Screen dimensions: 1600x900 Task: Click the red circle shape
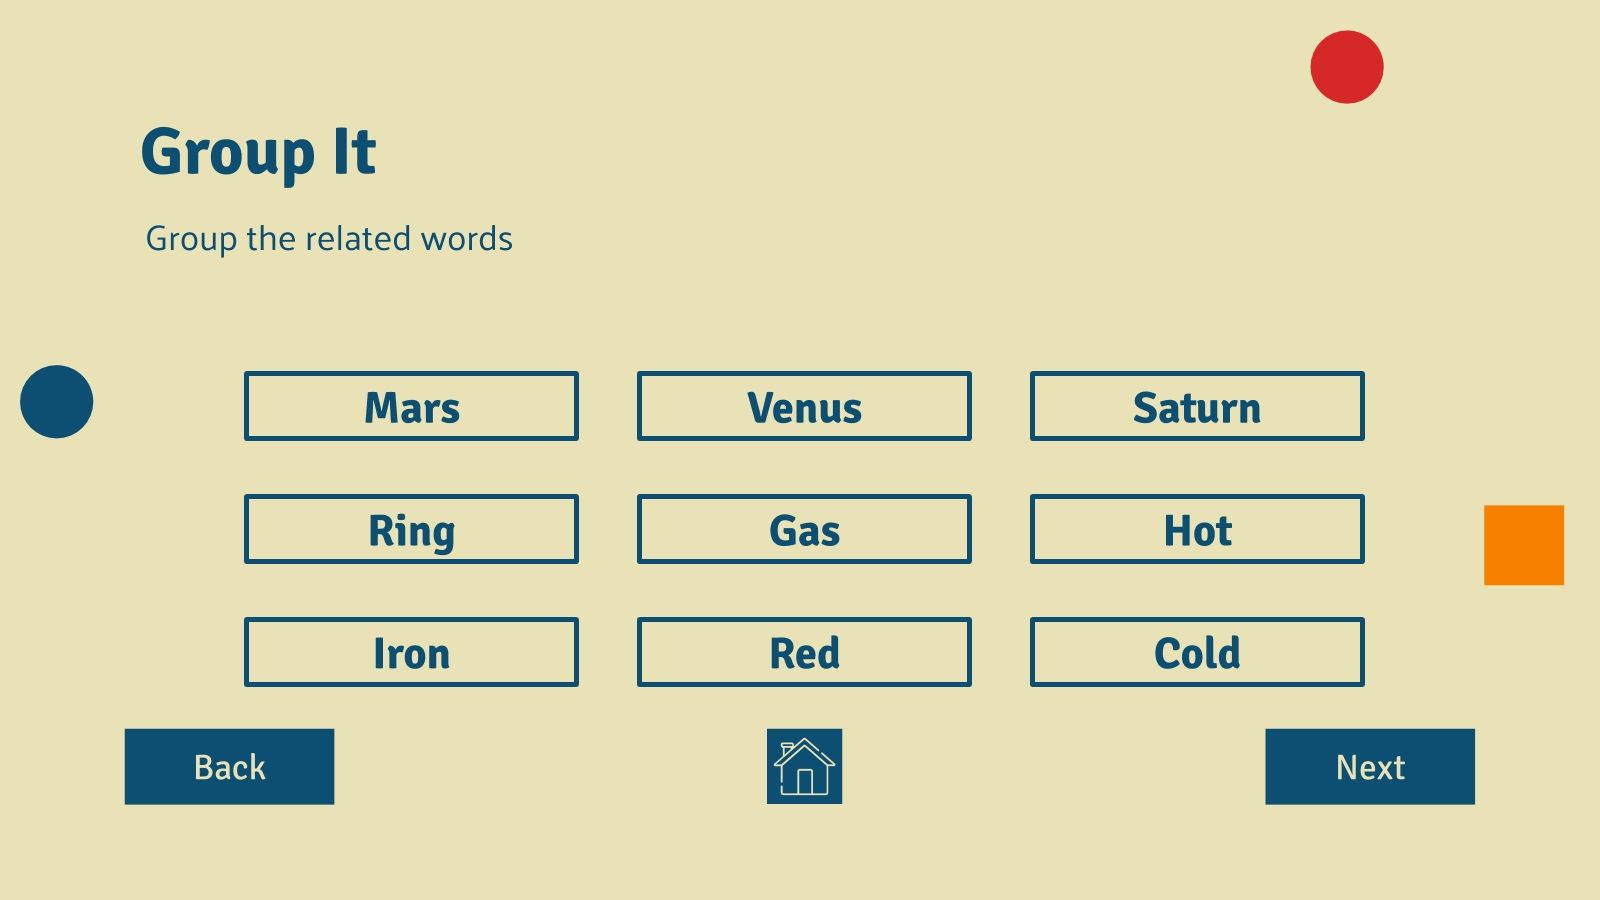(1347, 67)
